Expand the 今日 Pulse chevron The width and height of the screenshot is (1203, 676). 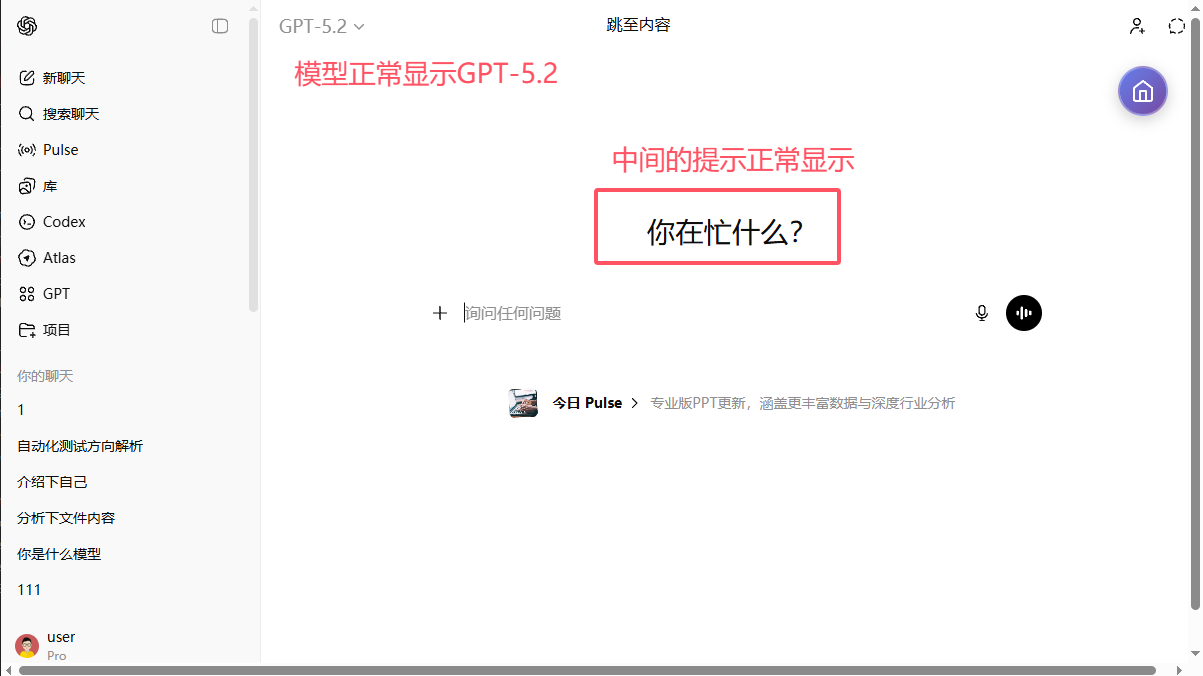point(633,402)
